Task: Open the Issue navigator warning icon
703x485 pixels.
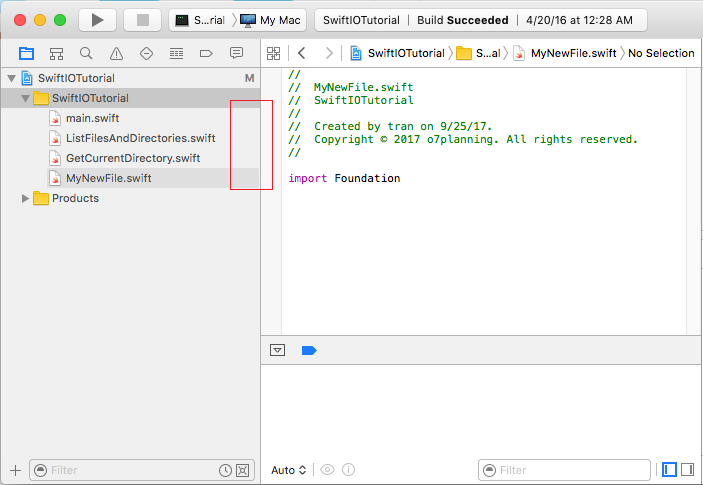Action: (116, 53)
